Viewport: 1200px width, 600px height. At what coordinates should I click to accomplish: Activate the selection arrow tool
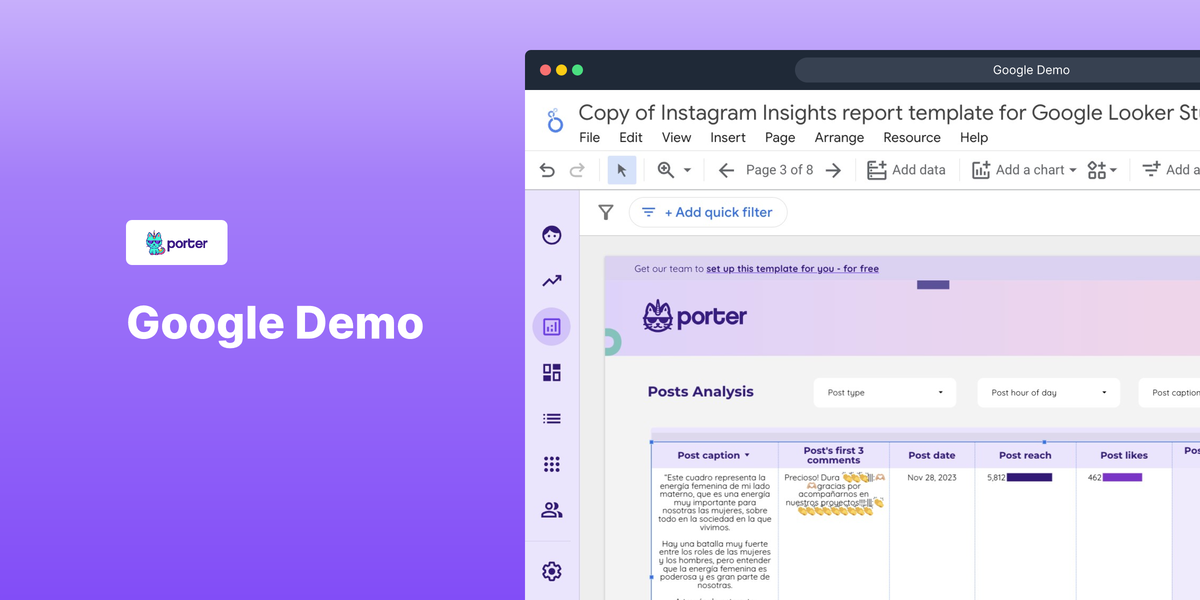click(x=621, y=169)
